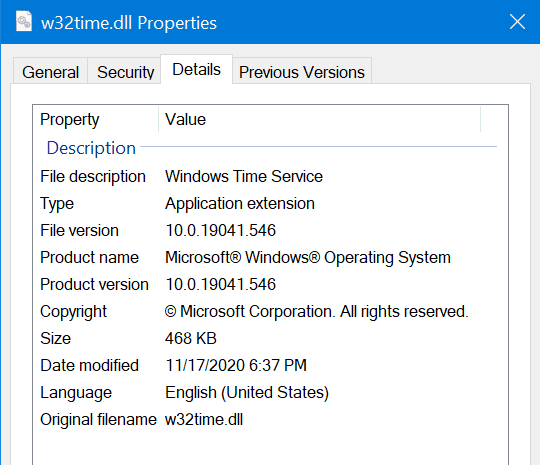Go to the Previous Versions tab
This screenshot has height=465, width=540.
pos(302,72)
